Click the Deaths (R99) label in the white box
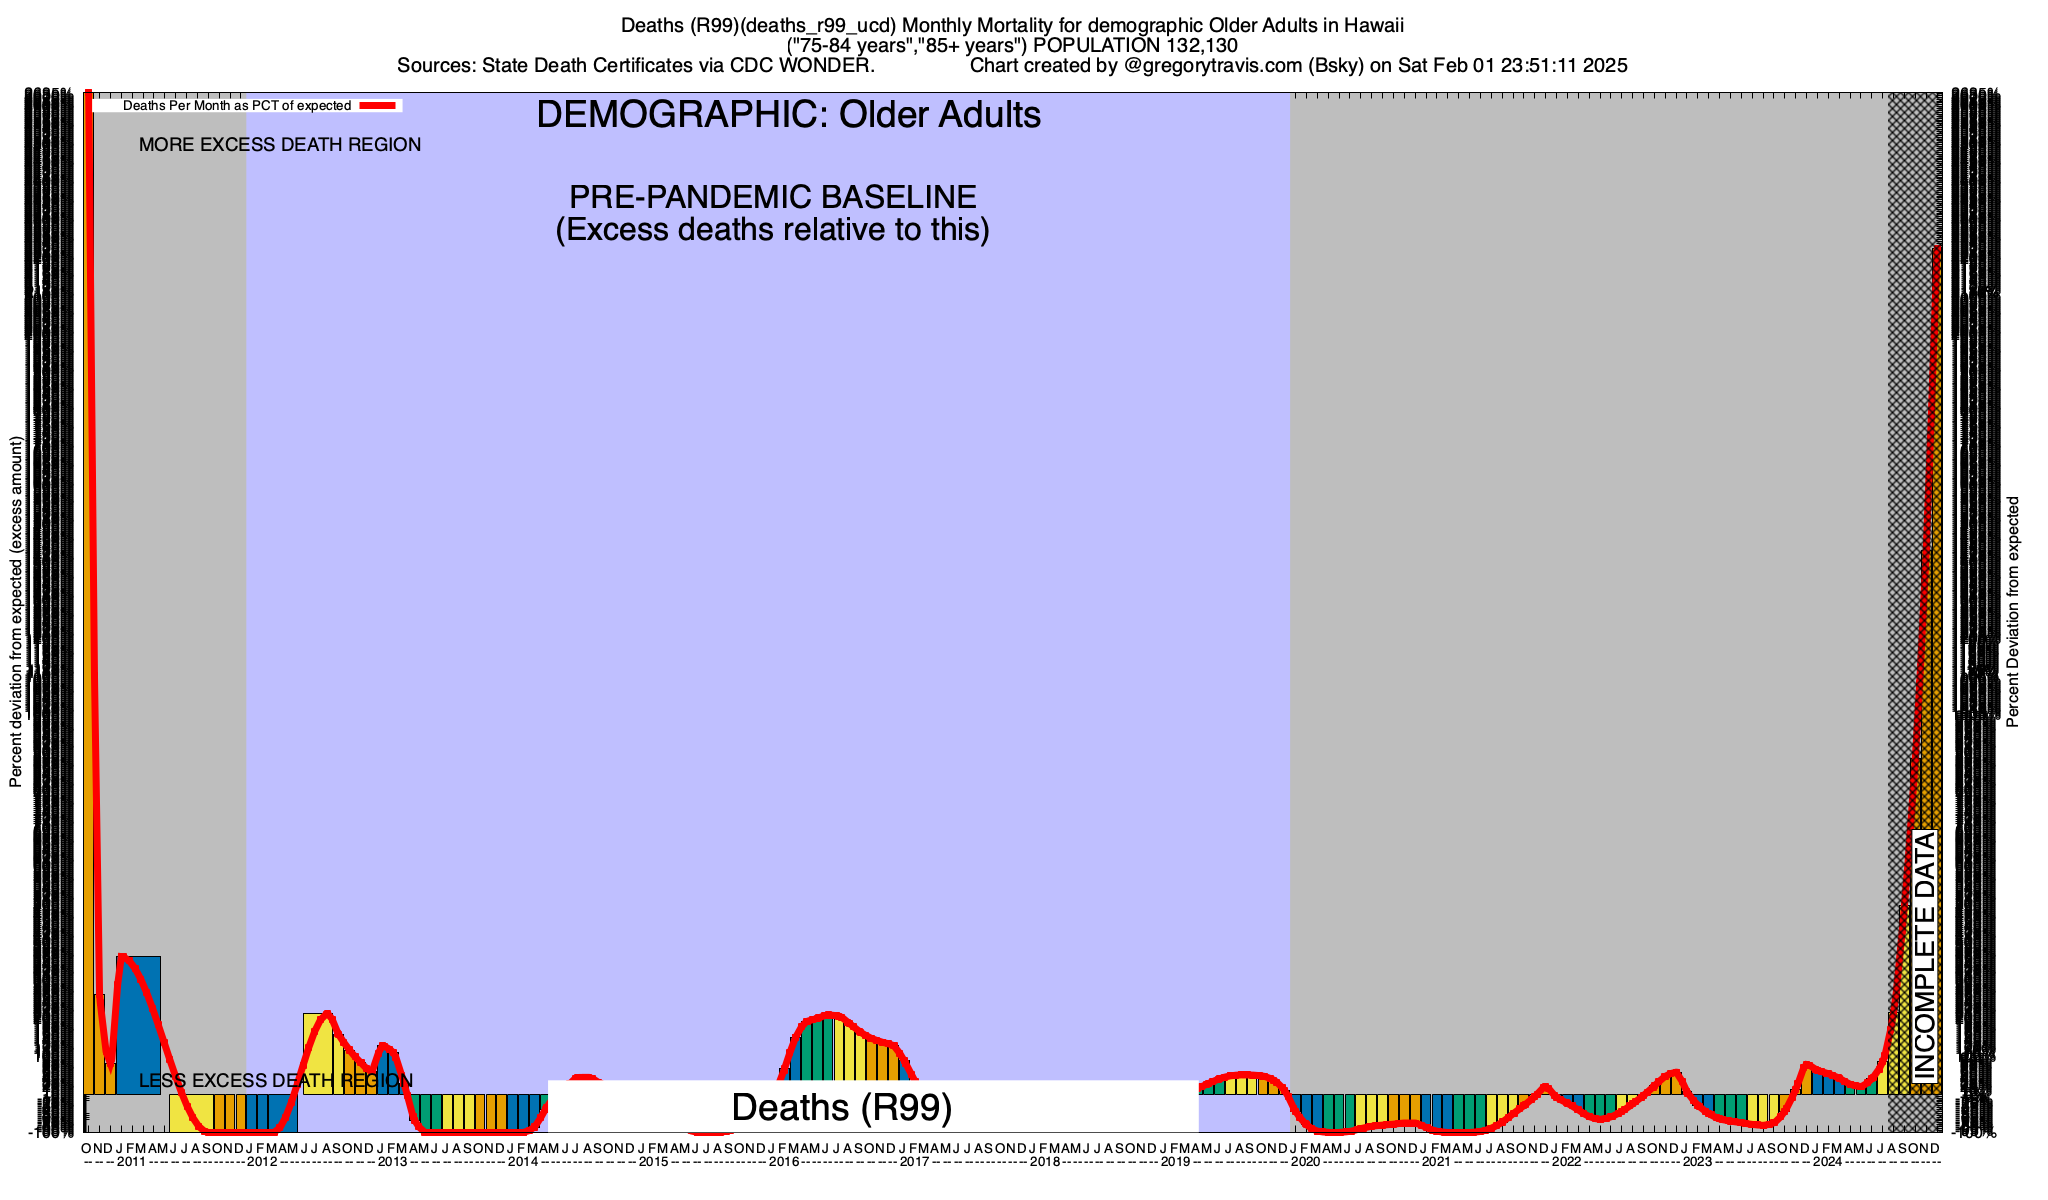 [x=842, y=1107]
